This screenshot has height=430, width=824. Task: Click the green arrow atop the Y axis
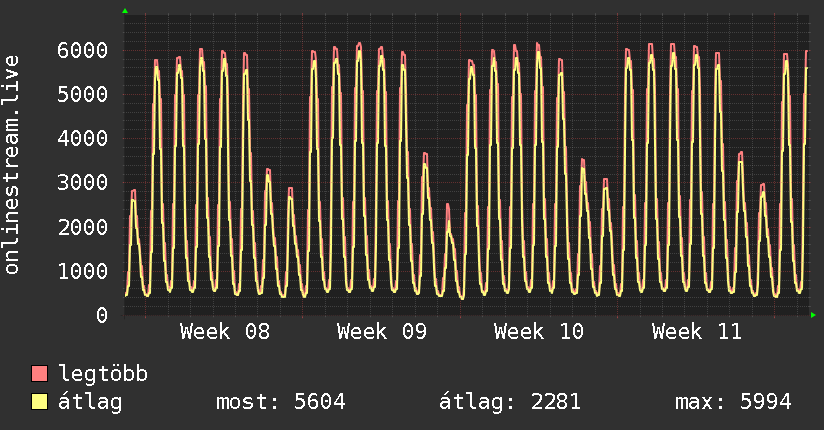(x=125, y=11)
